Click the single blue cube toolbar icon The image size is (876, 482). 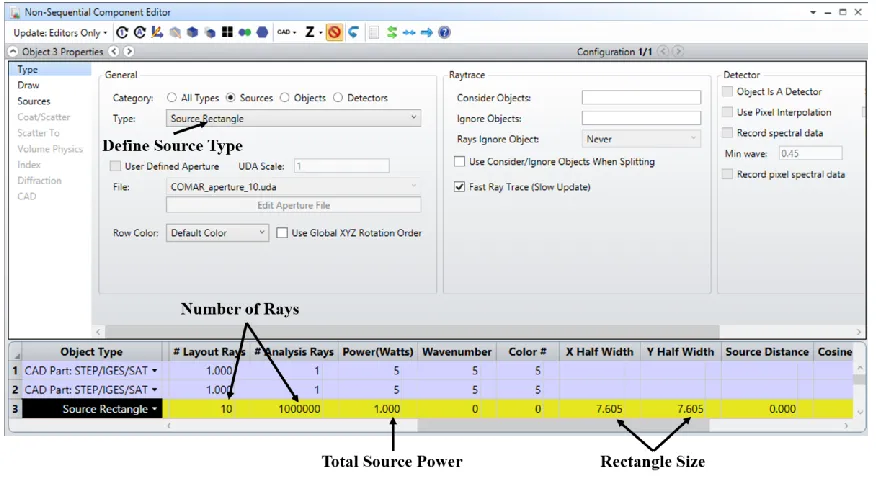click(193, 33)
